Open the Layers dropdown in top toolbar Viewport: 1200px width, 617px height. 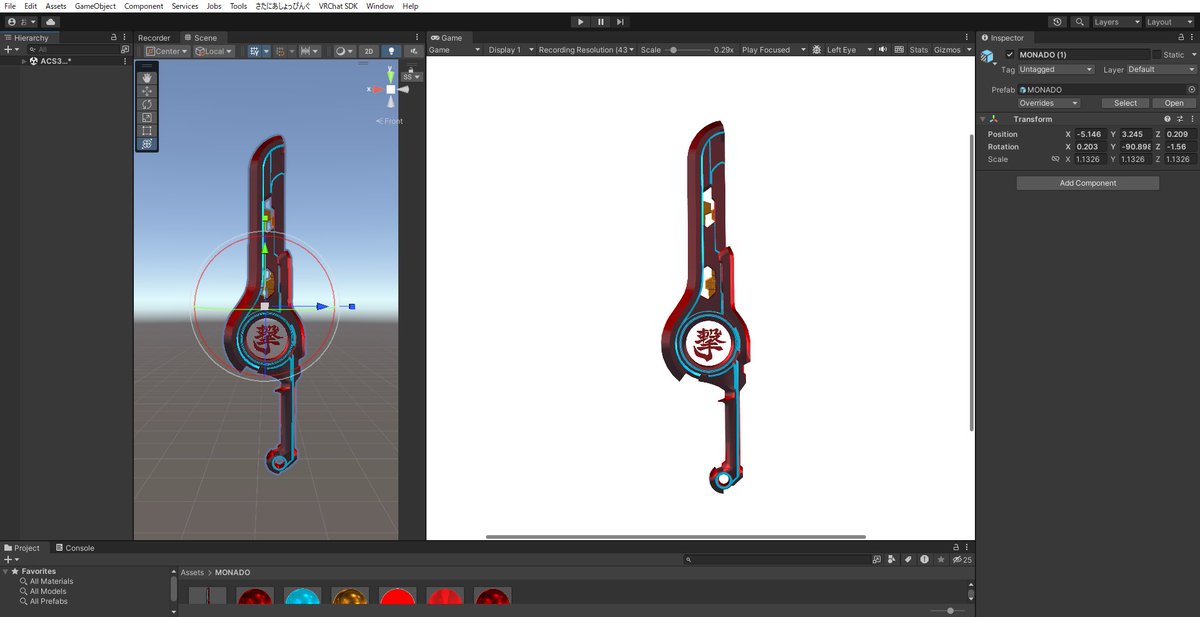(x=1115, y=21)
